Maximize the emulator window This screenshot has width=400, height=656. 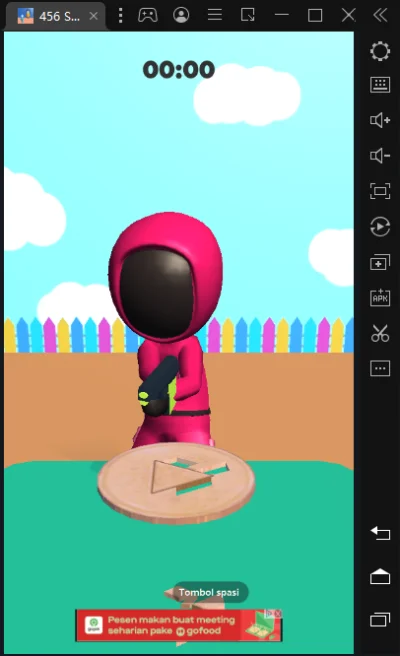(315, 15)
